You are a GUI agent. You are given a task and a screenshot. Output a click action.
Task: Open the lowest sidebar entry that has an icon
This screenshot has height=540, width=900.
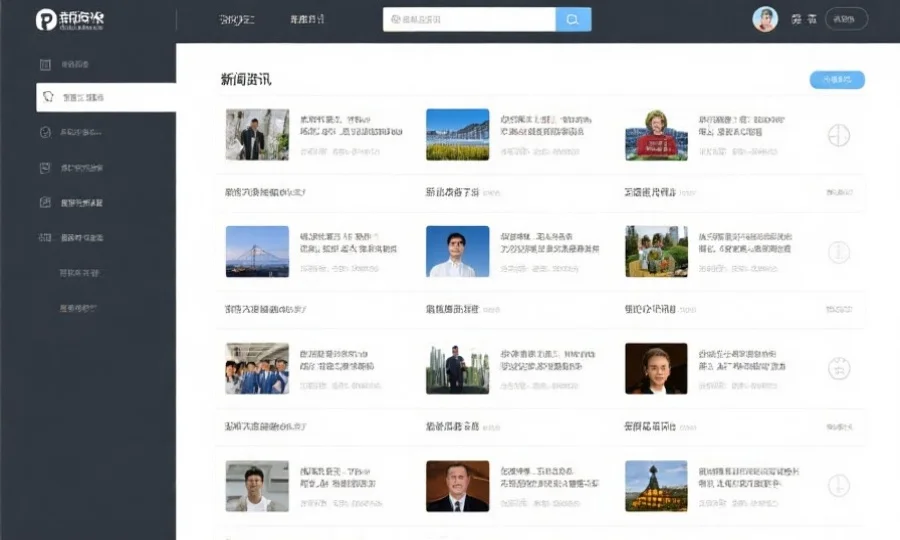click(71, 238)
